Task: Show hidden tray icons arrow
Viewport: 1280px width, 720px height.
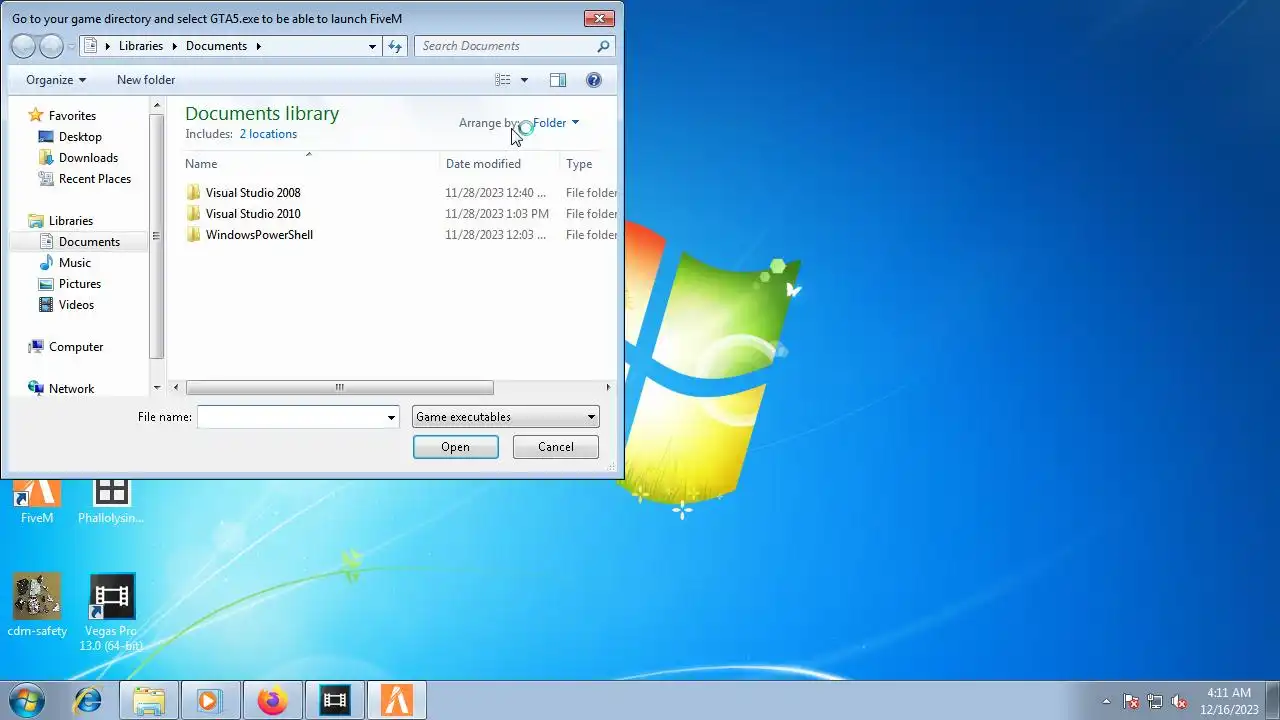Action: point(1106,702)
